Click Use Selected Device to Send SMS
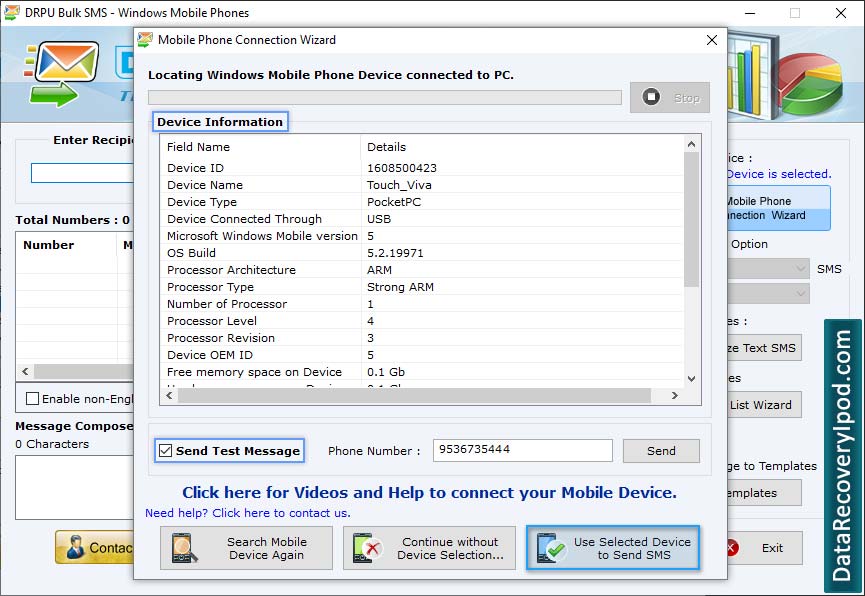Image resolution: width=865 pixels, height=596 pixels. pos(613,548)
